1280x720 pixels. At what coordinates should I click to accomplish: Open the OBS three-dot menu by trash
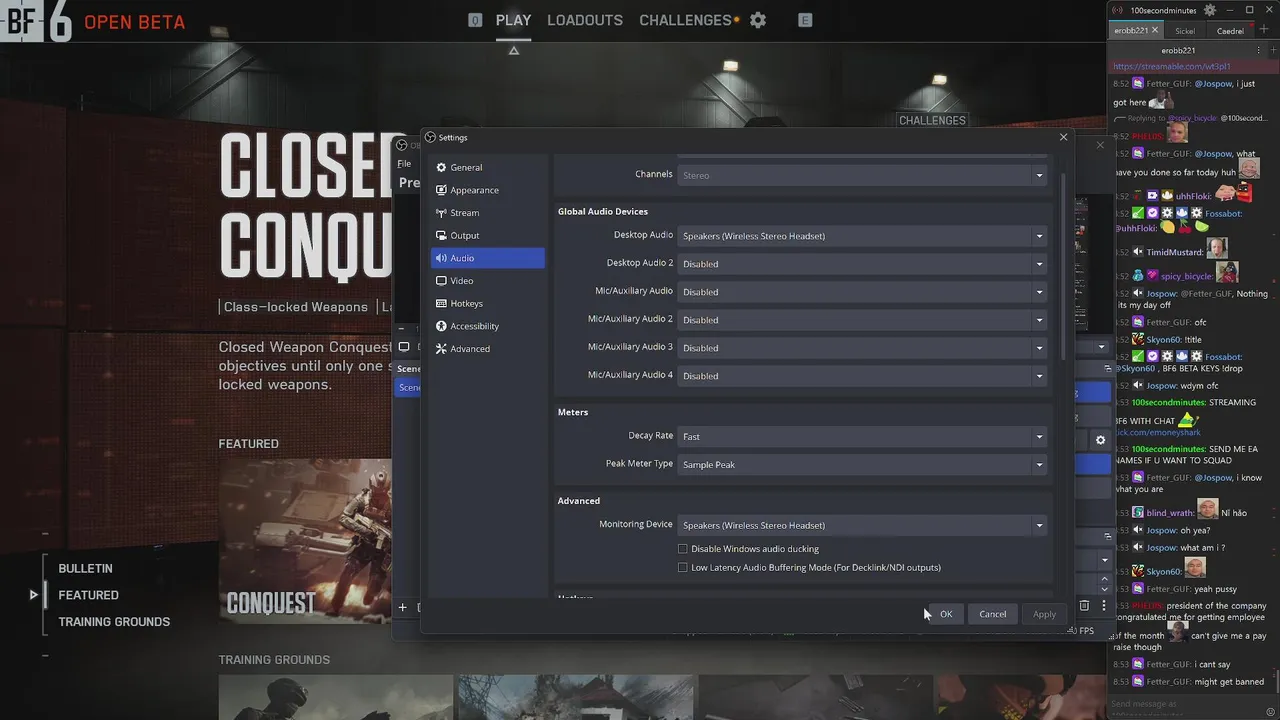(1104, 606)
